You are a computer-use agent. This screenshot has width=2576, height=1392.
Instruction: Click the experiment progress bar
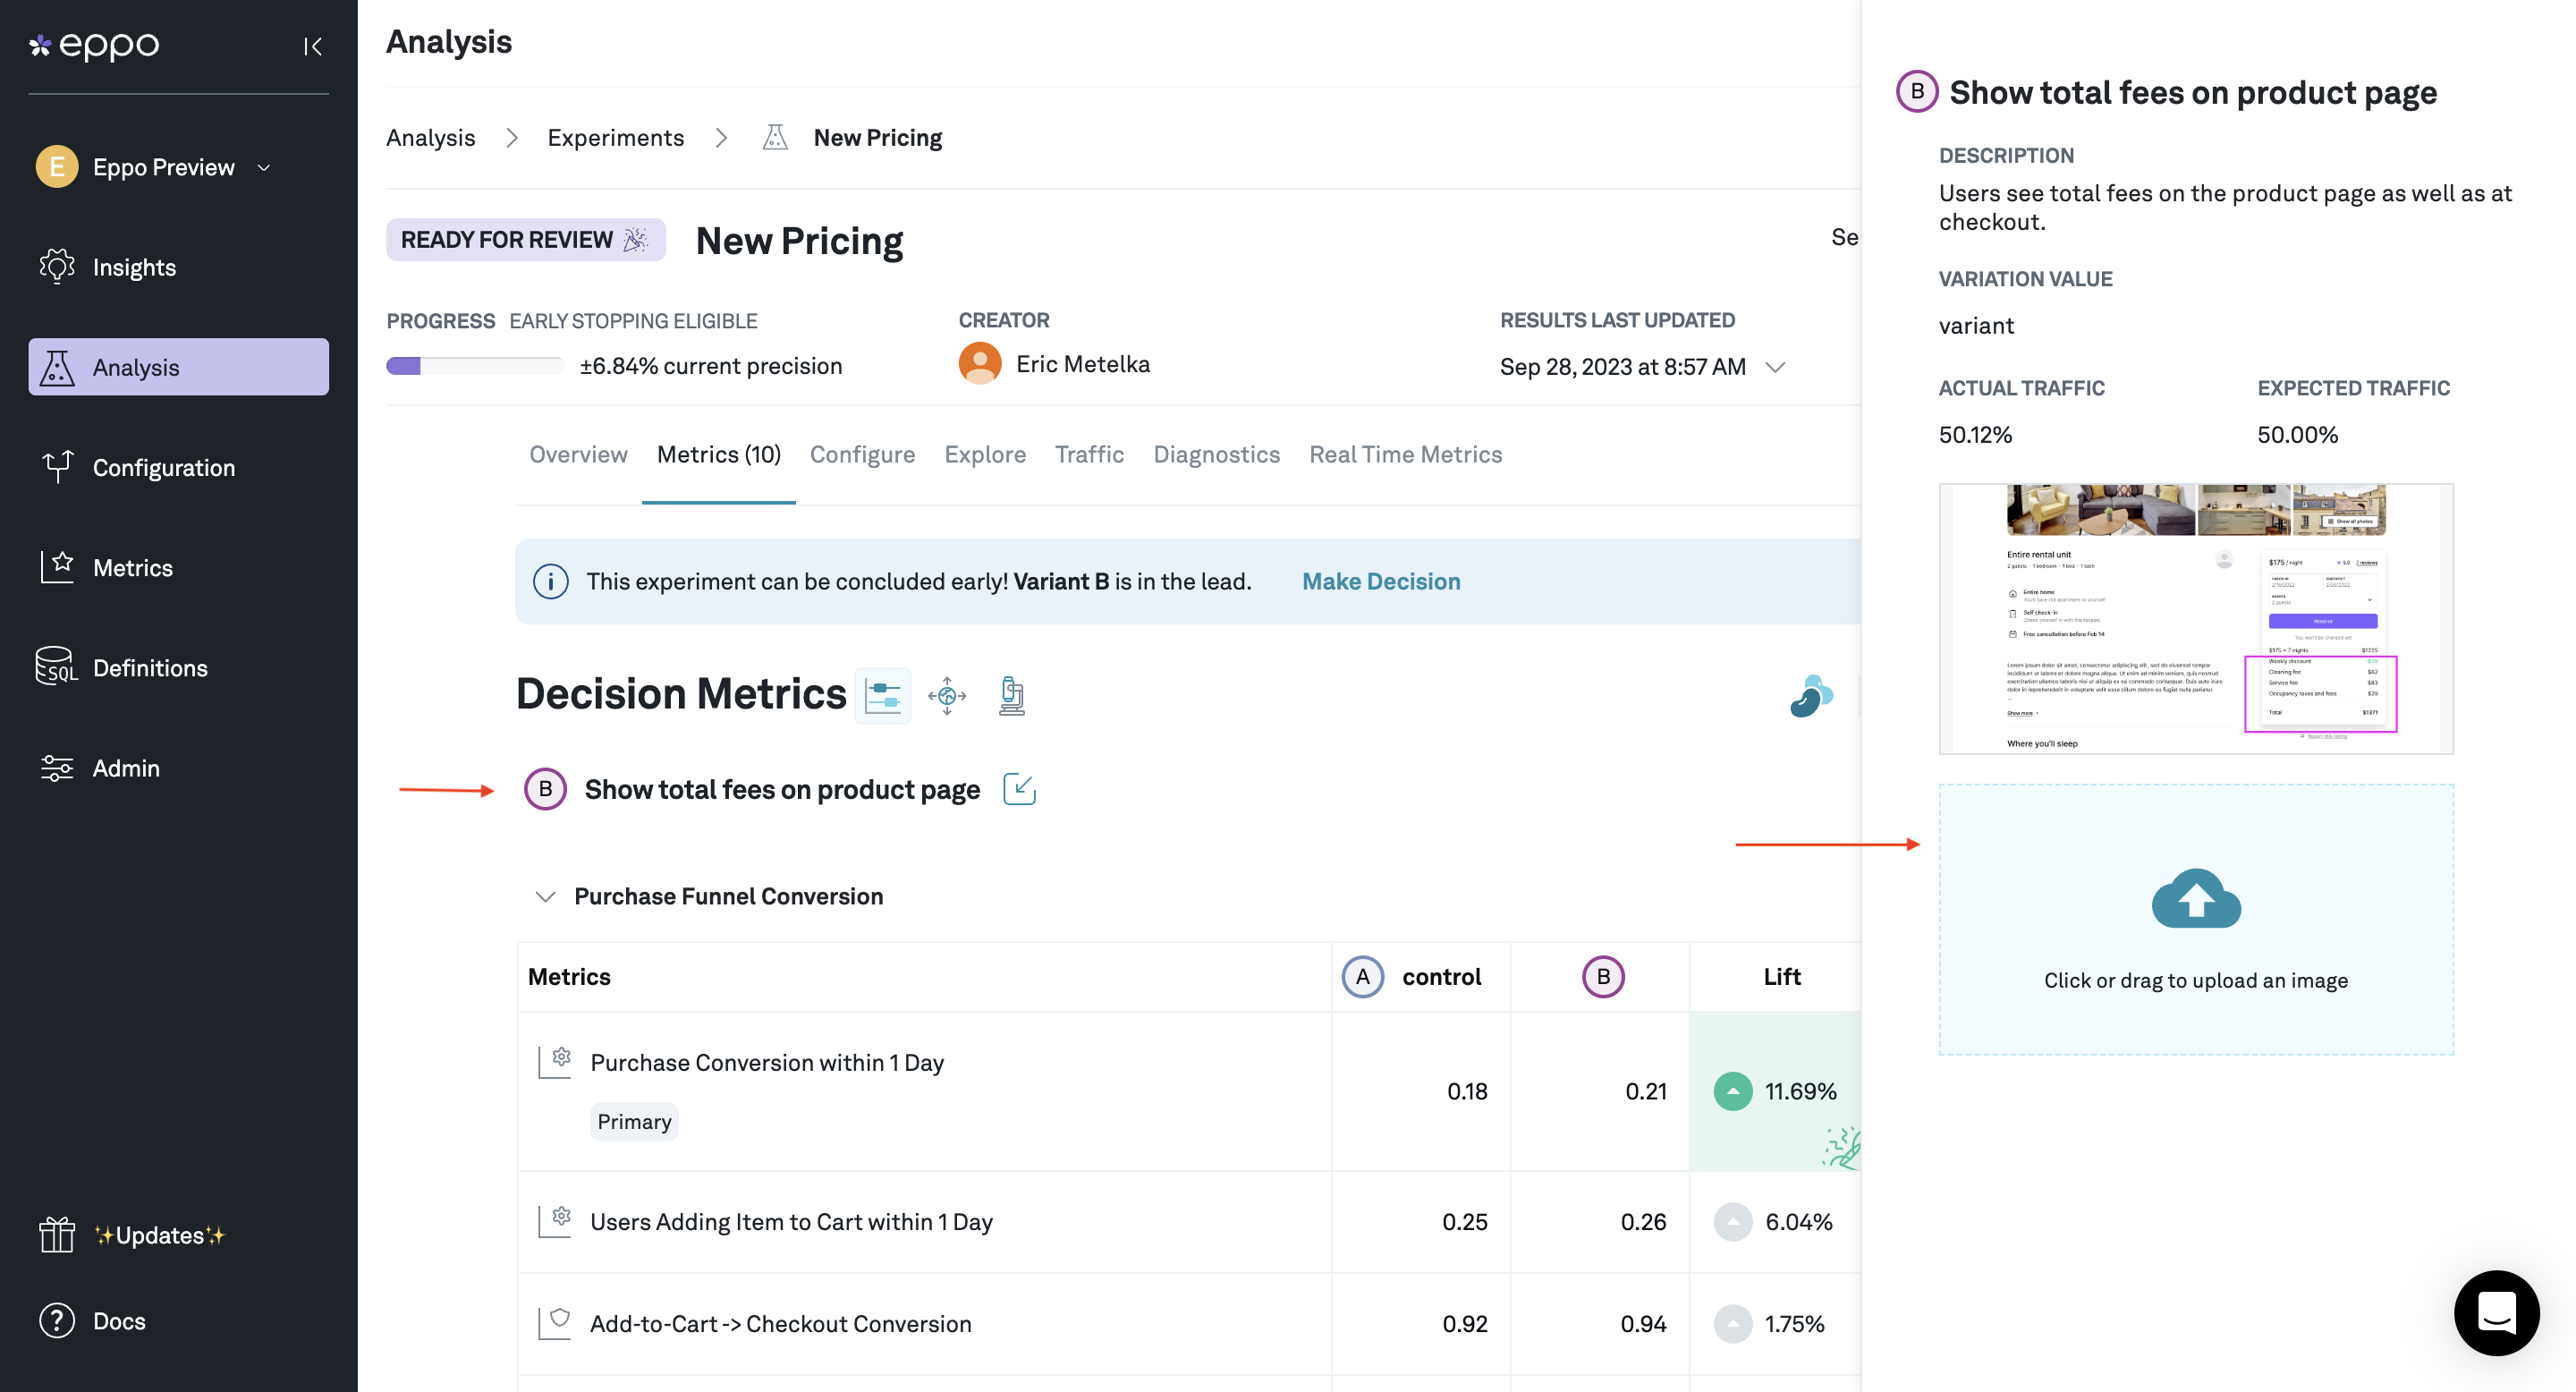474,366
